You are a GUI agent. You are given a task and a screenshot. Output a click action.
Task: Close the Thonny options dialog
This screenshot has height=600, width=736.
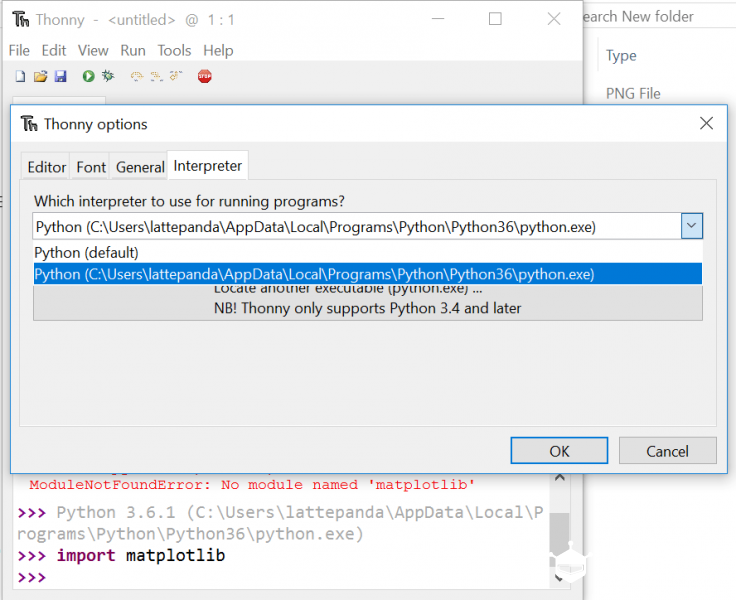706,123
